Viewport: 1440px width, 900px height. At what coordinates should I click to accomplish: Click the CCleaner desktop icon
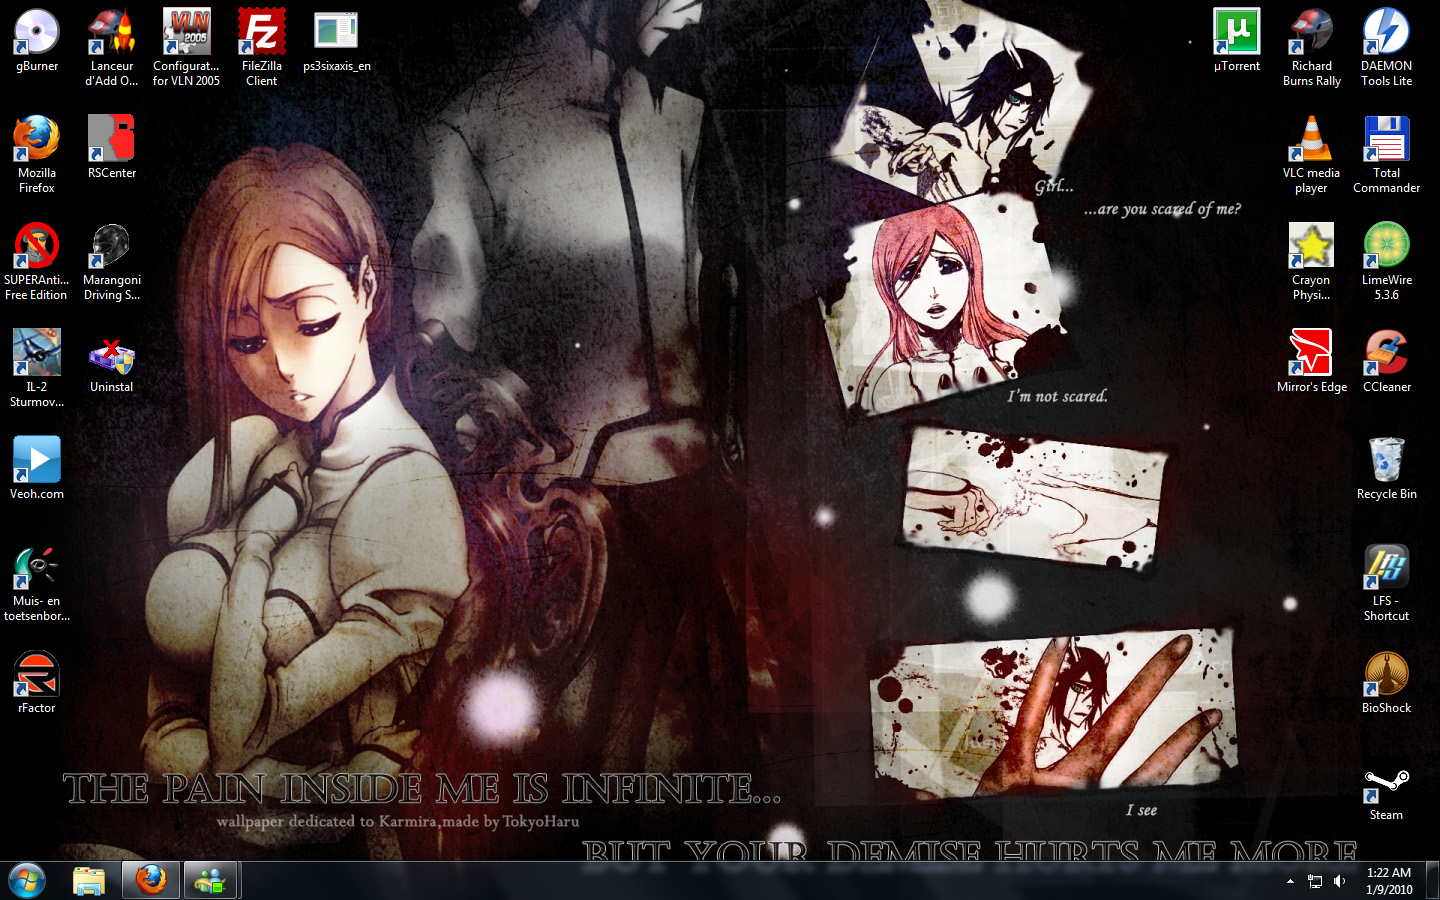[x=1387, y=361]
